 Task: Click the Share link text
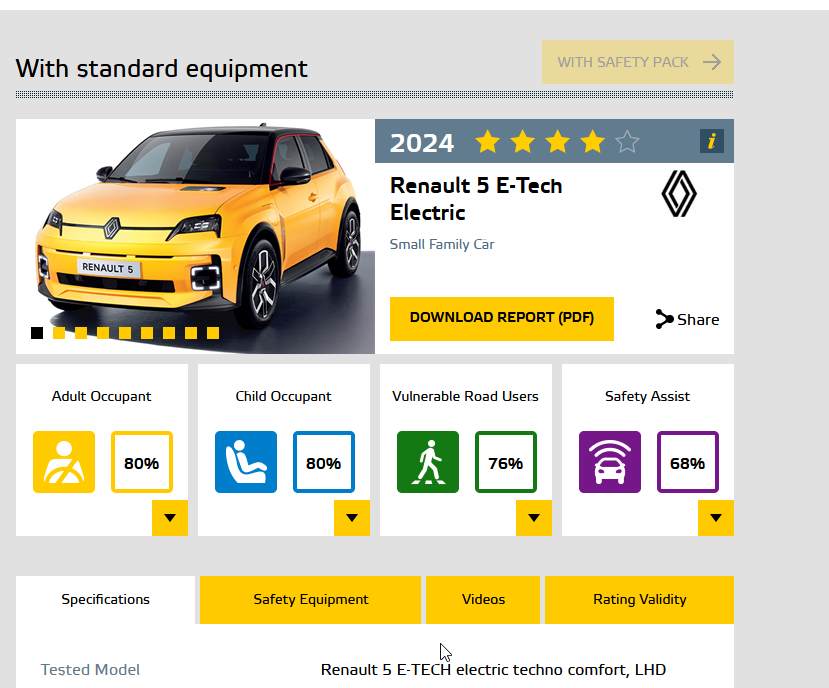[x=698, y=319]
